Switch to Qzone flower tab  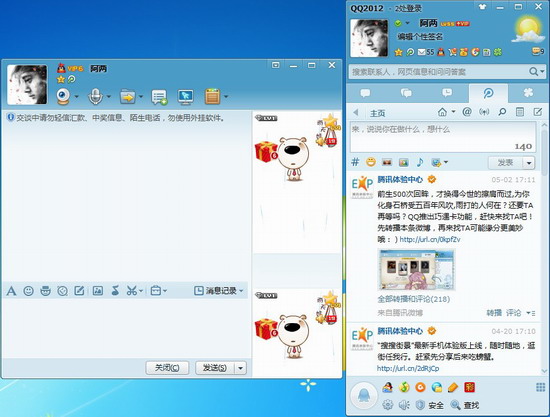[x=528, y=93]
